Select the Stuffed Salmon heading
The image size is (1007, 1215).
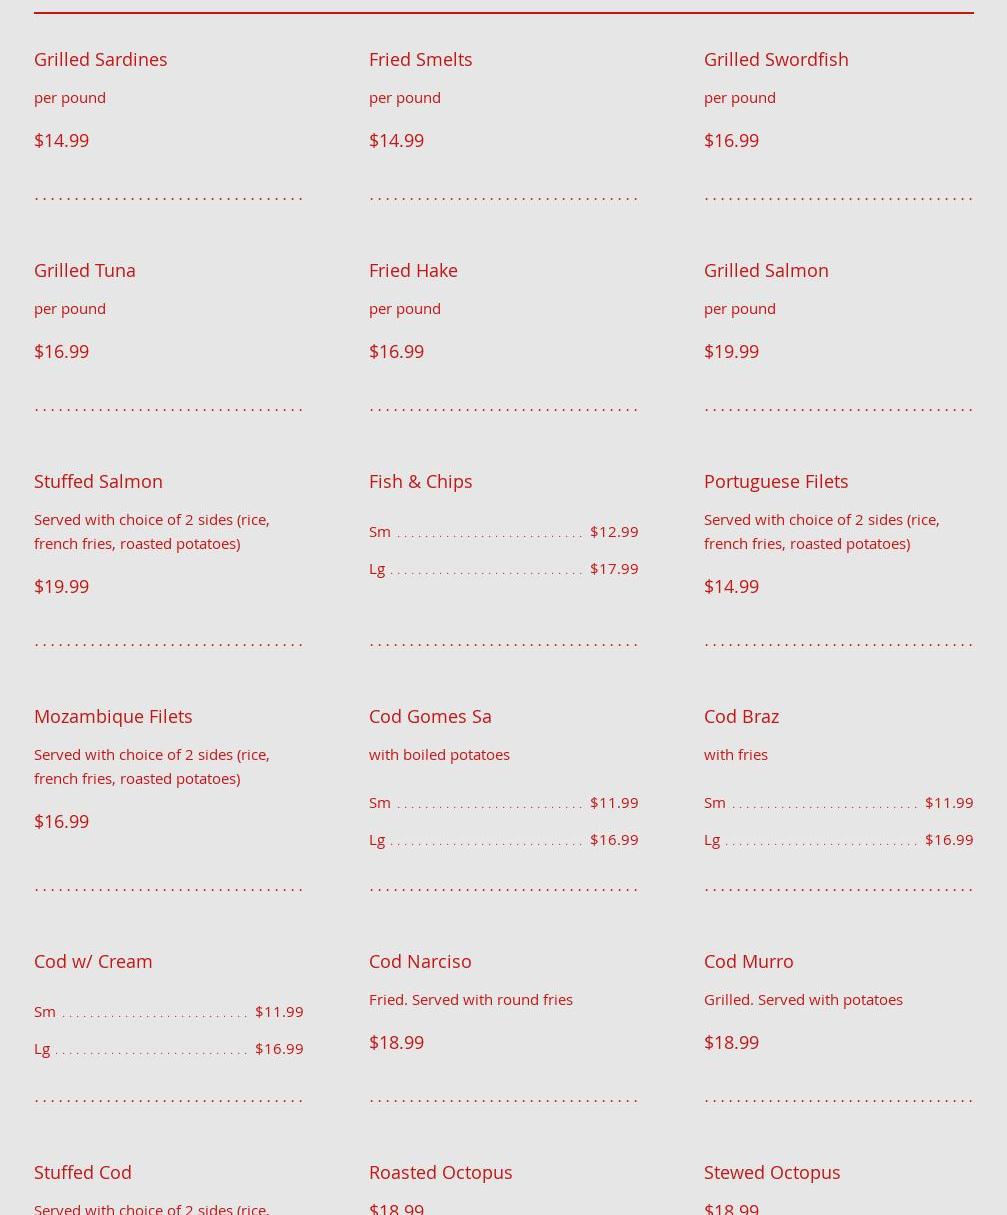[98, 481]
